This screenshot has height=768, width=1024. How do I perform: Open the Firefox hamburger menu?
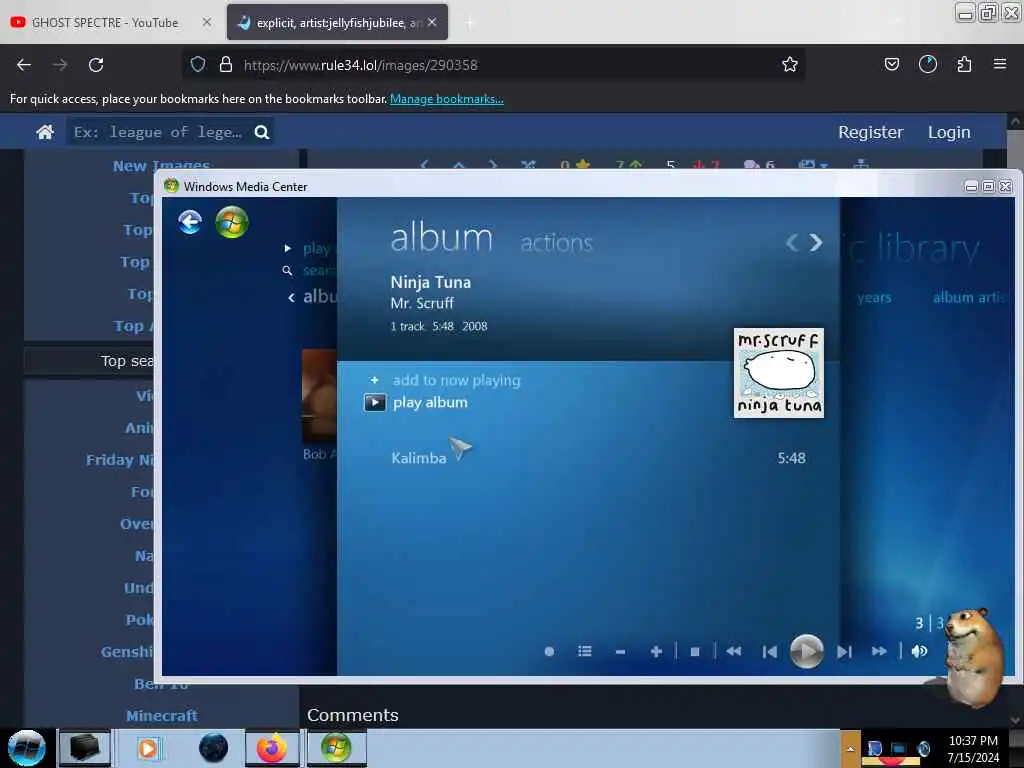(x=1000, y=64)
